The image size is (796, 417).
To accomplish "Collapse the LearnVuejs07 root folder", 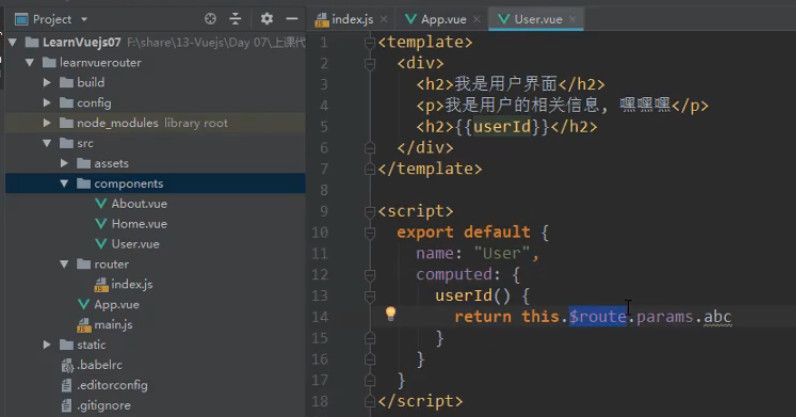I will click(13, 42).
